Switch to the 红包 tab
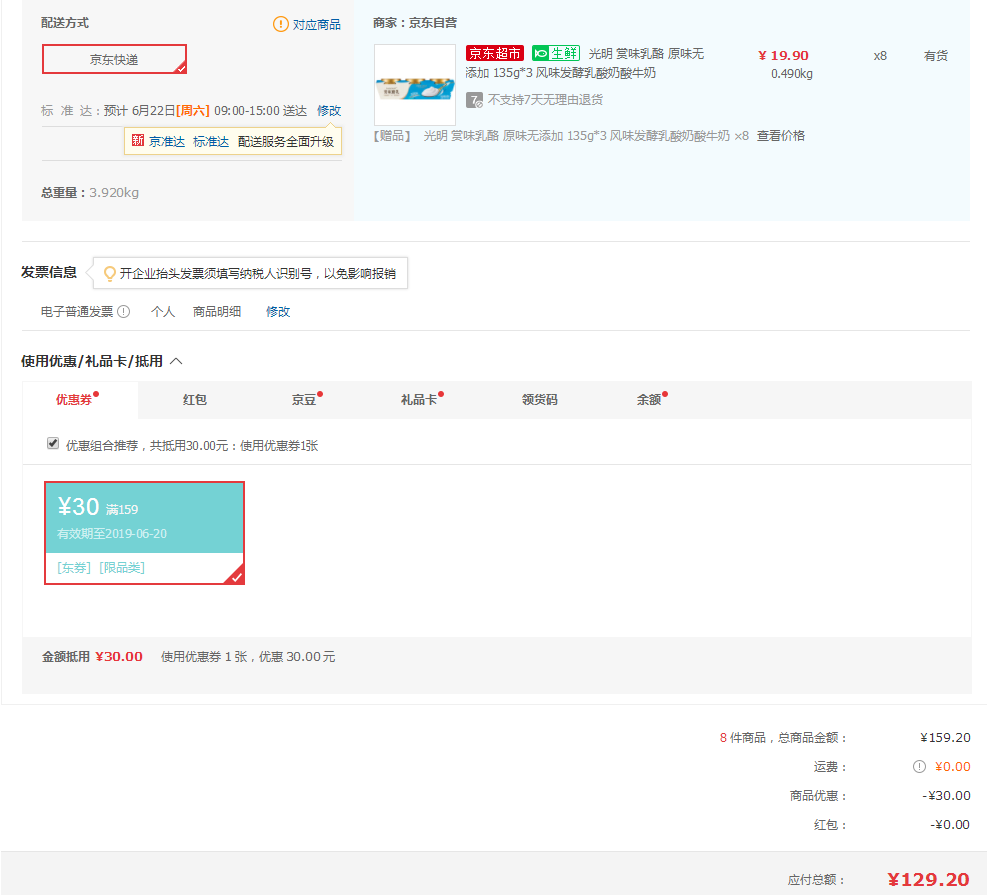The width and height of the screenshot is (987, 895). [x=195, y=400]
